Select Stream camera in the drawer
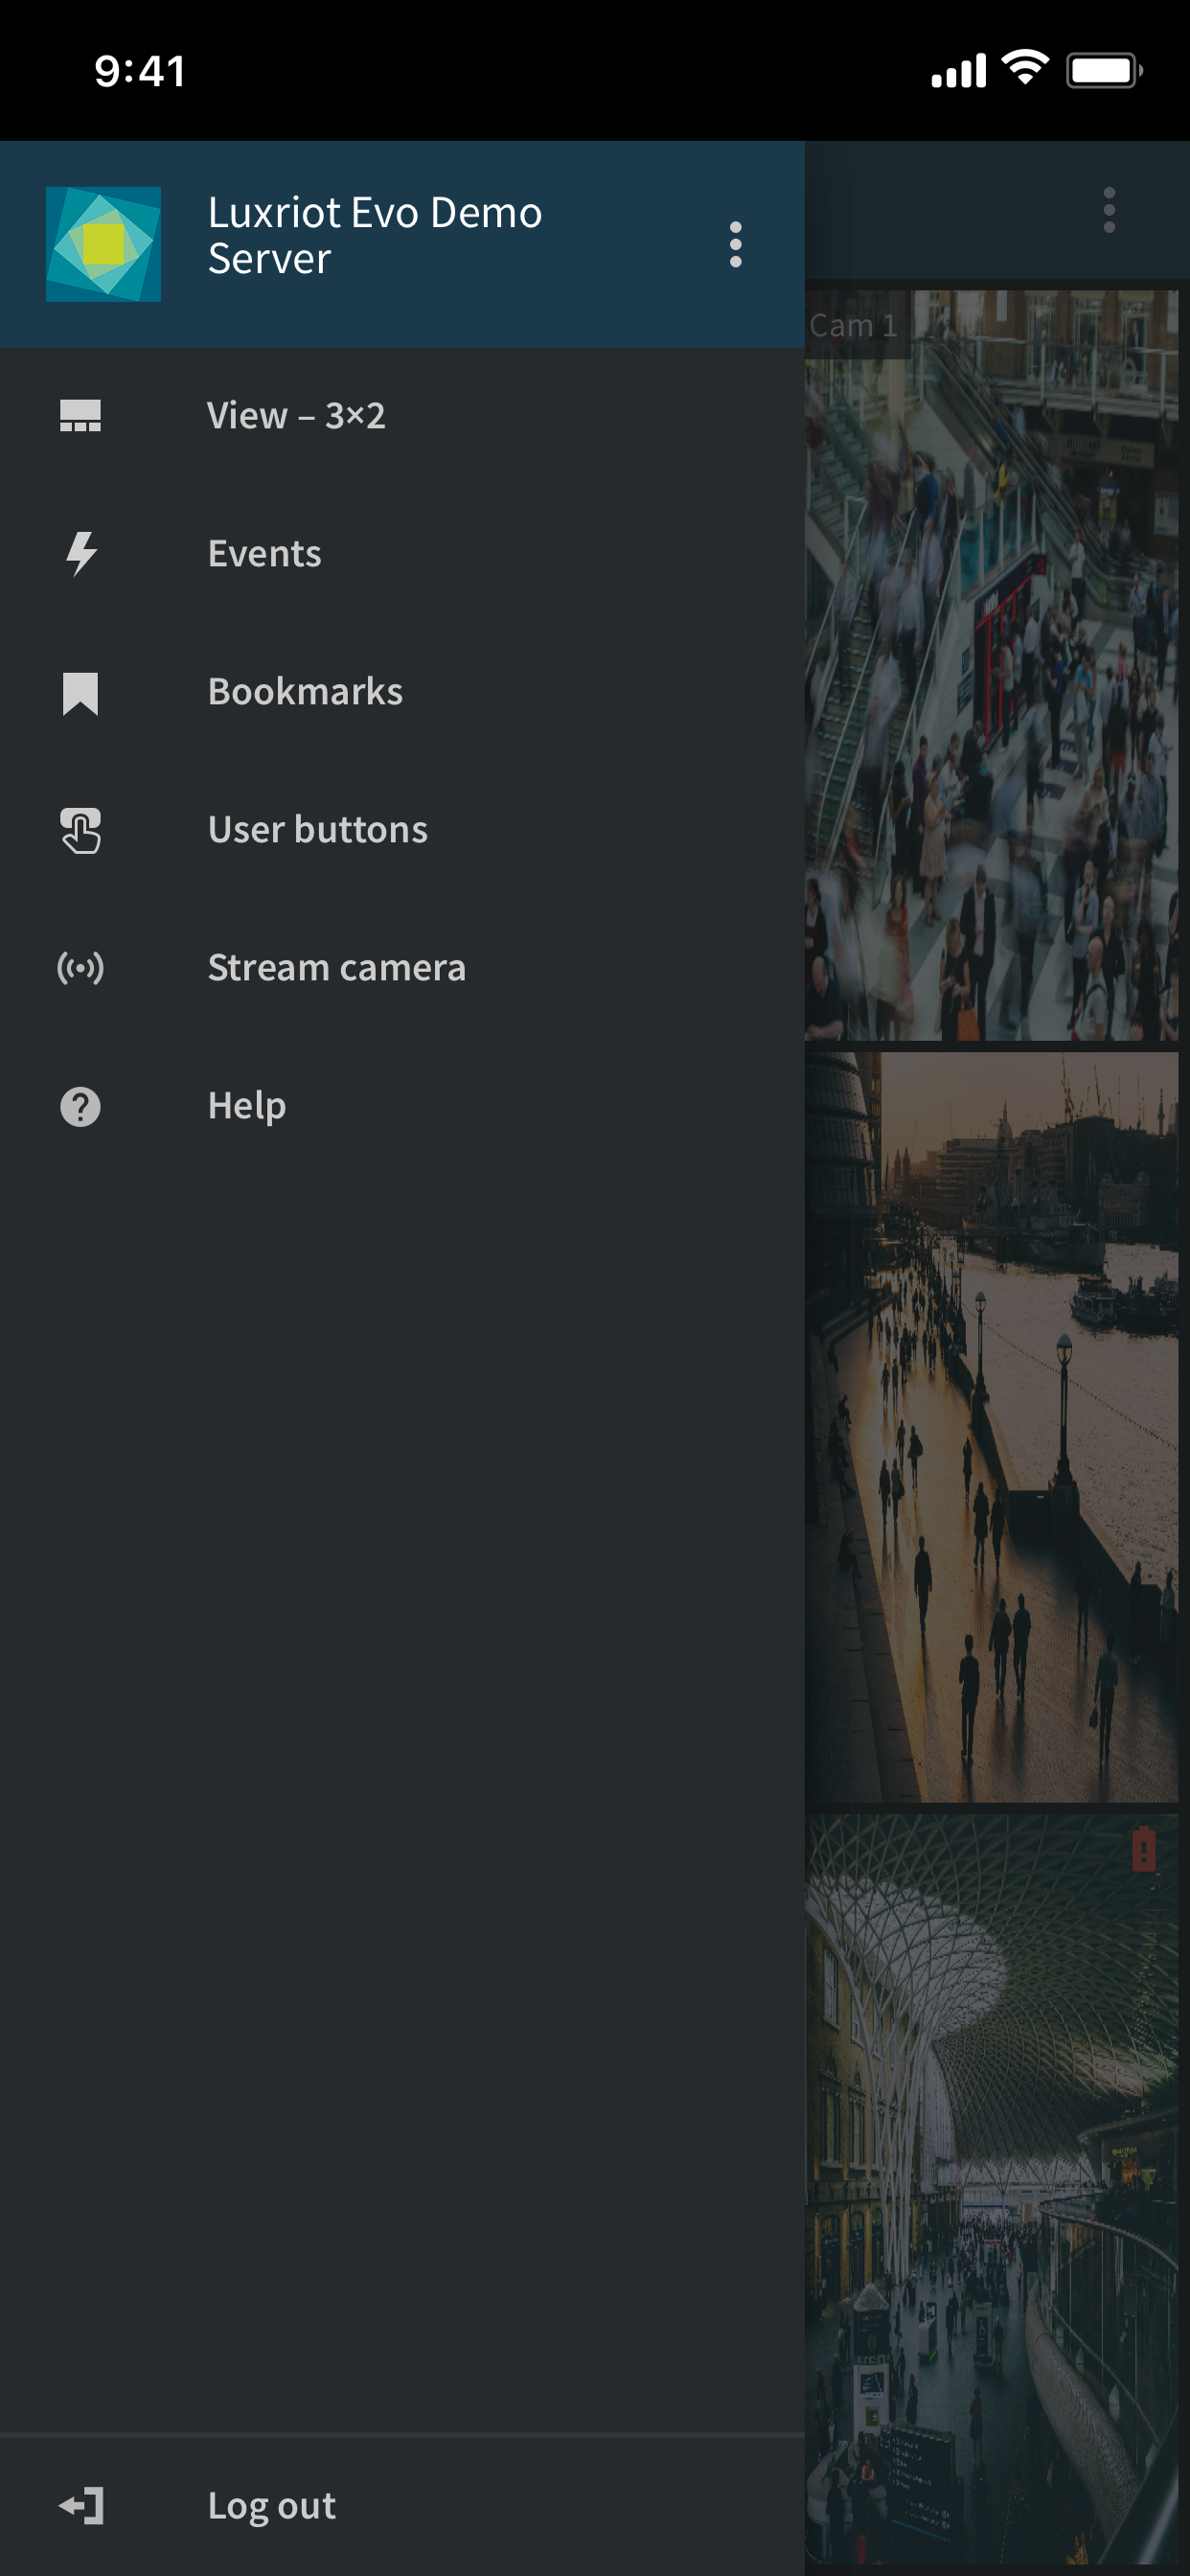Viewport: 1190px width, 2576px height. point(402,968)
